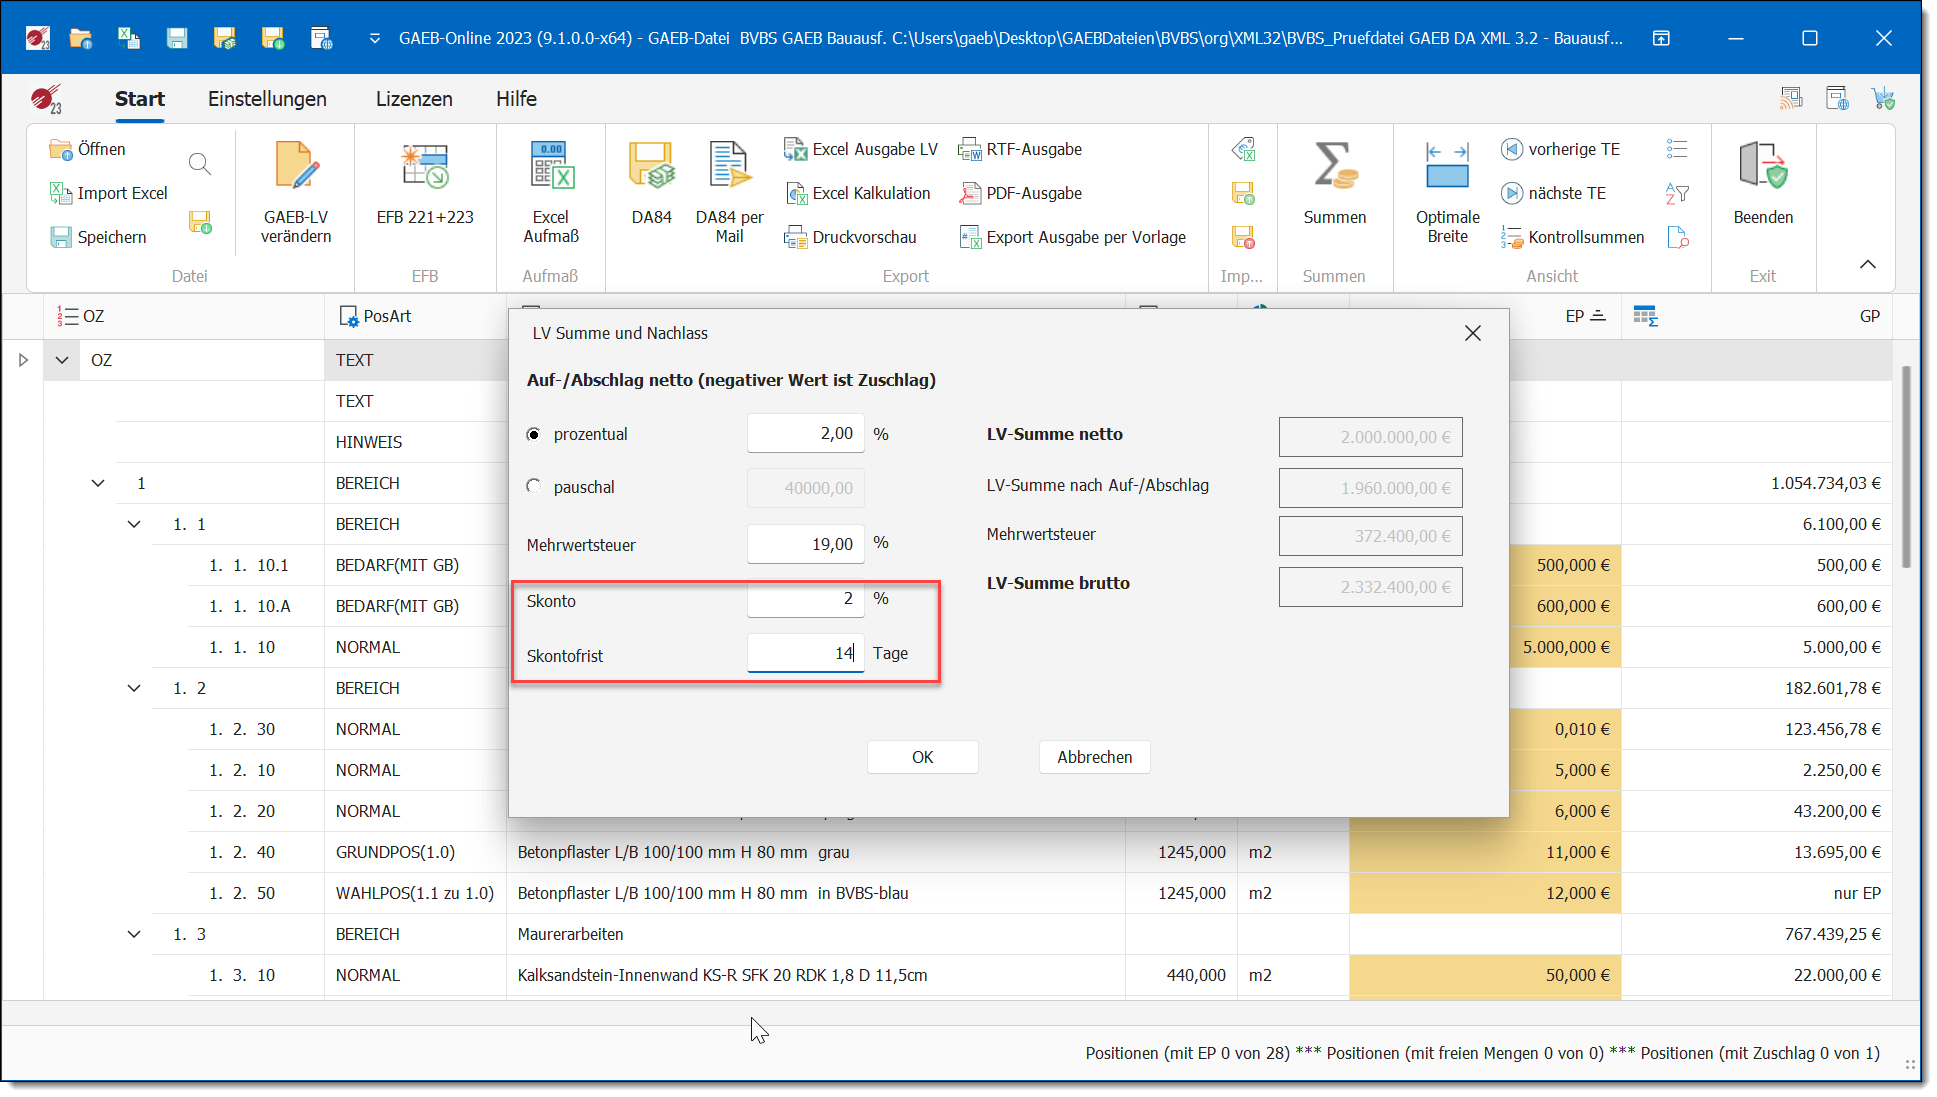
Task: Send file with DA84 per Mail
Action: tap(729, 167)
